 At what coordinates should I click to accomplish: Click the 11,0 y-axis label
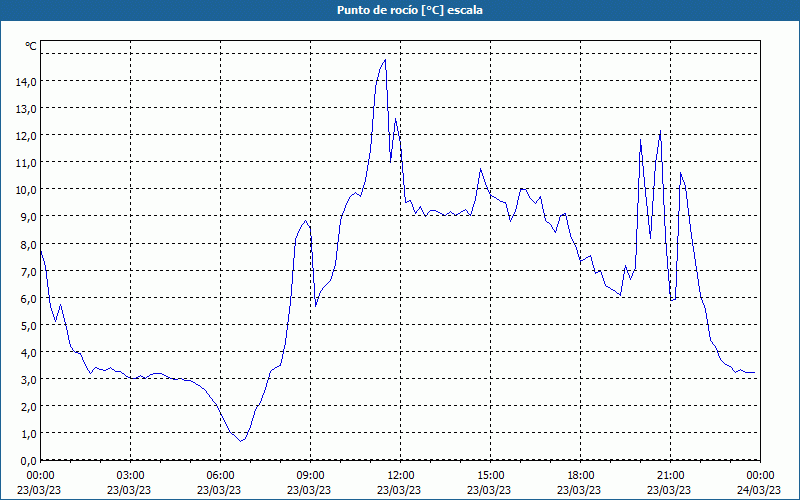click(x=26, y=162)
